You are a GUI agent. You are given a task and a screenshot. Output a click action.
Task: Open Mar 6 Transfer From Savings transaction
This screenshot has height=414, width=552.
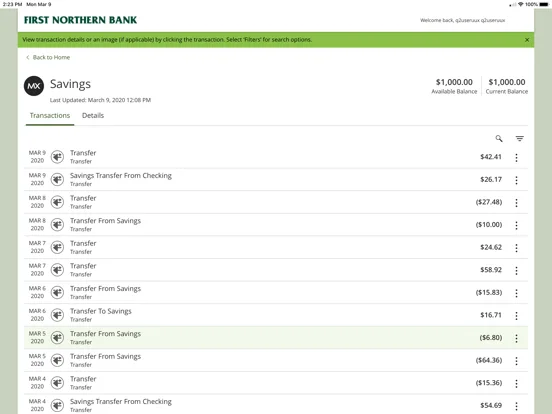click(276, 293)
